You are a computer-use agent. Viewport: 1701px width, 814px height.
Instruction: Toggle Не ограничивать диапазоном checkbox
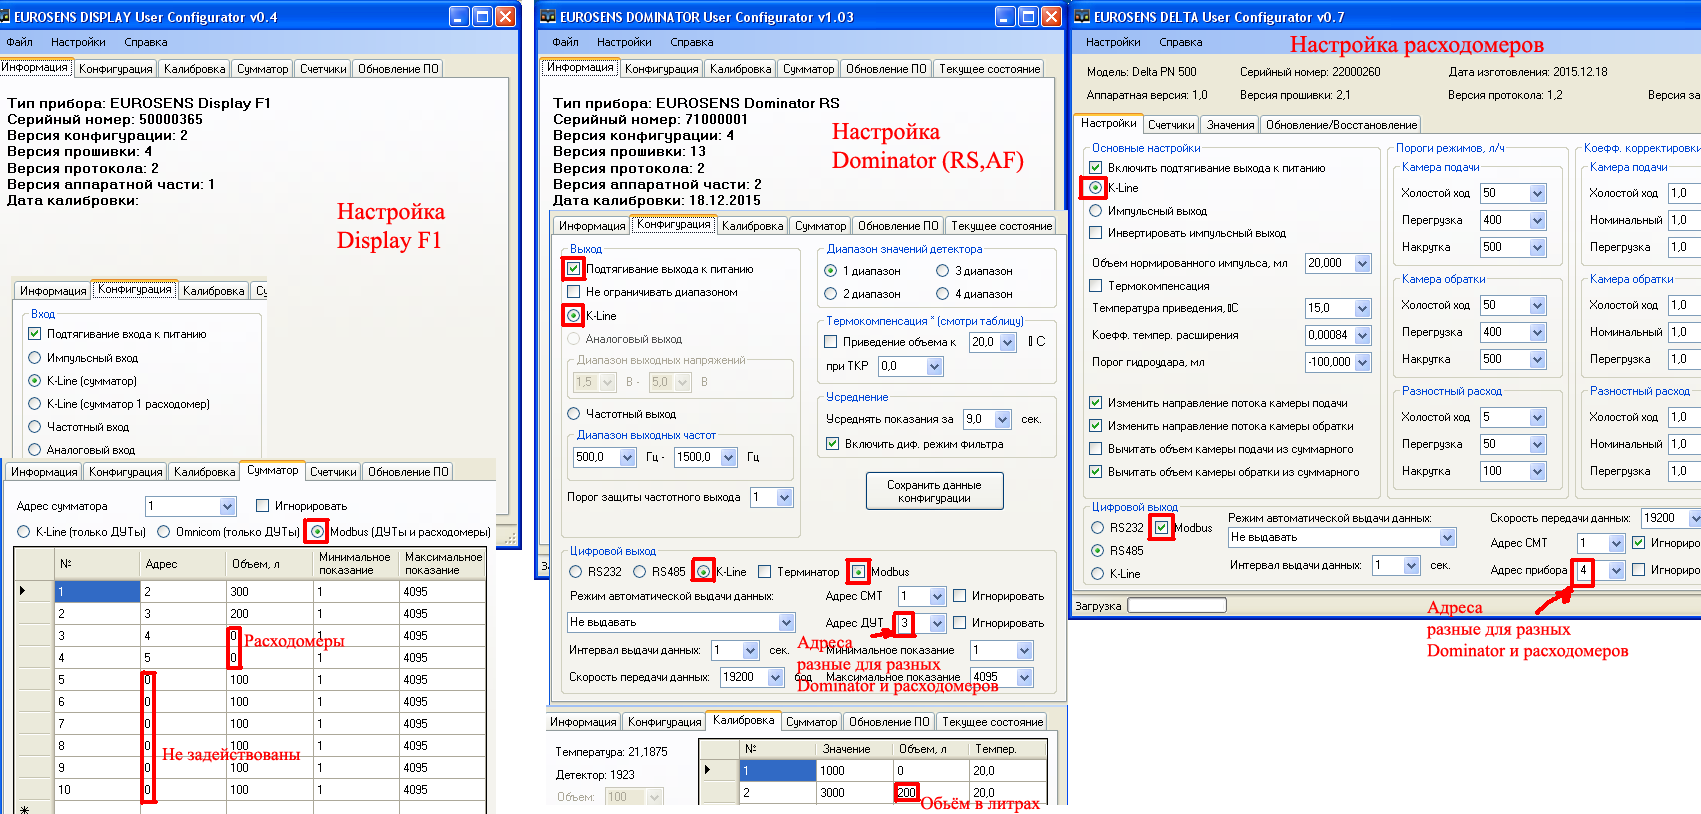[x=573, y=292]
